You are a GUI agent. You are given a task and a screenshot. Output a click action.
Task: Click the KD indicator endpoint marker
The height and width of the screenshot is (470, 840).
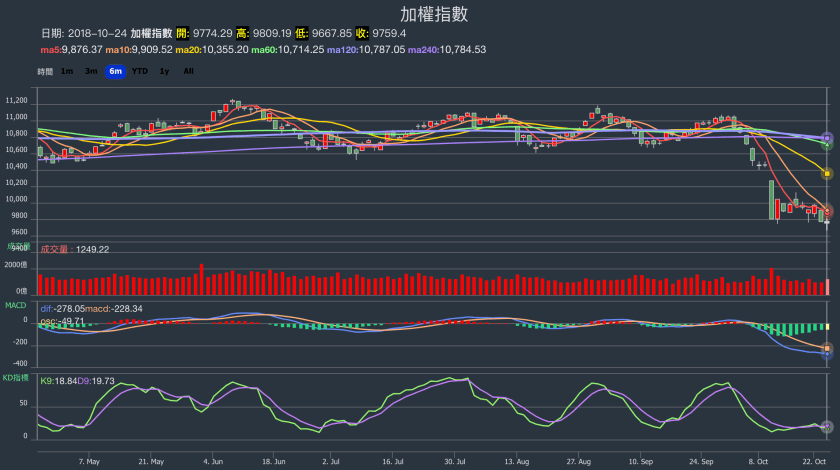click(x=827, y=427)
